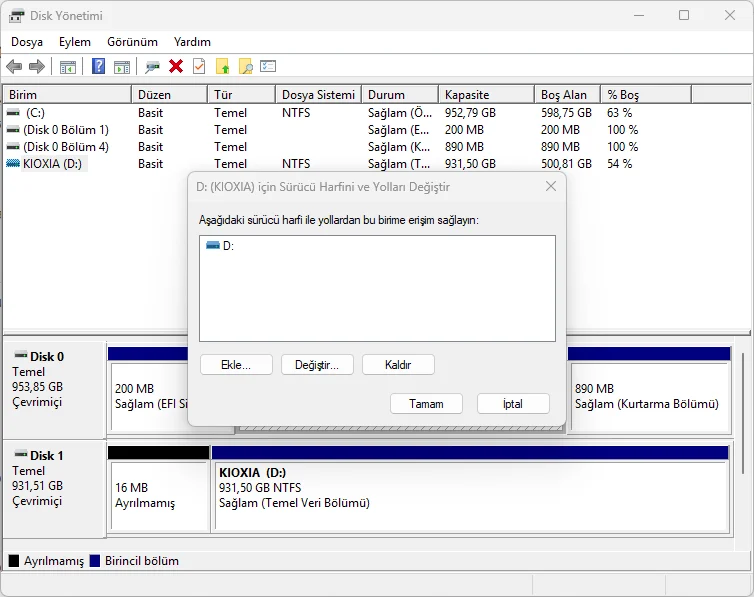The width and height of the screenshot is (754, 597).
Task: Open the Görünüm menu
Action: (x=132, y=42)
